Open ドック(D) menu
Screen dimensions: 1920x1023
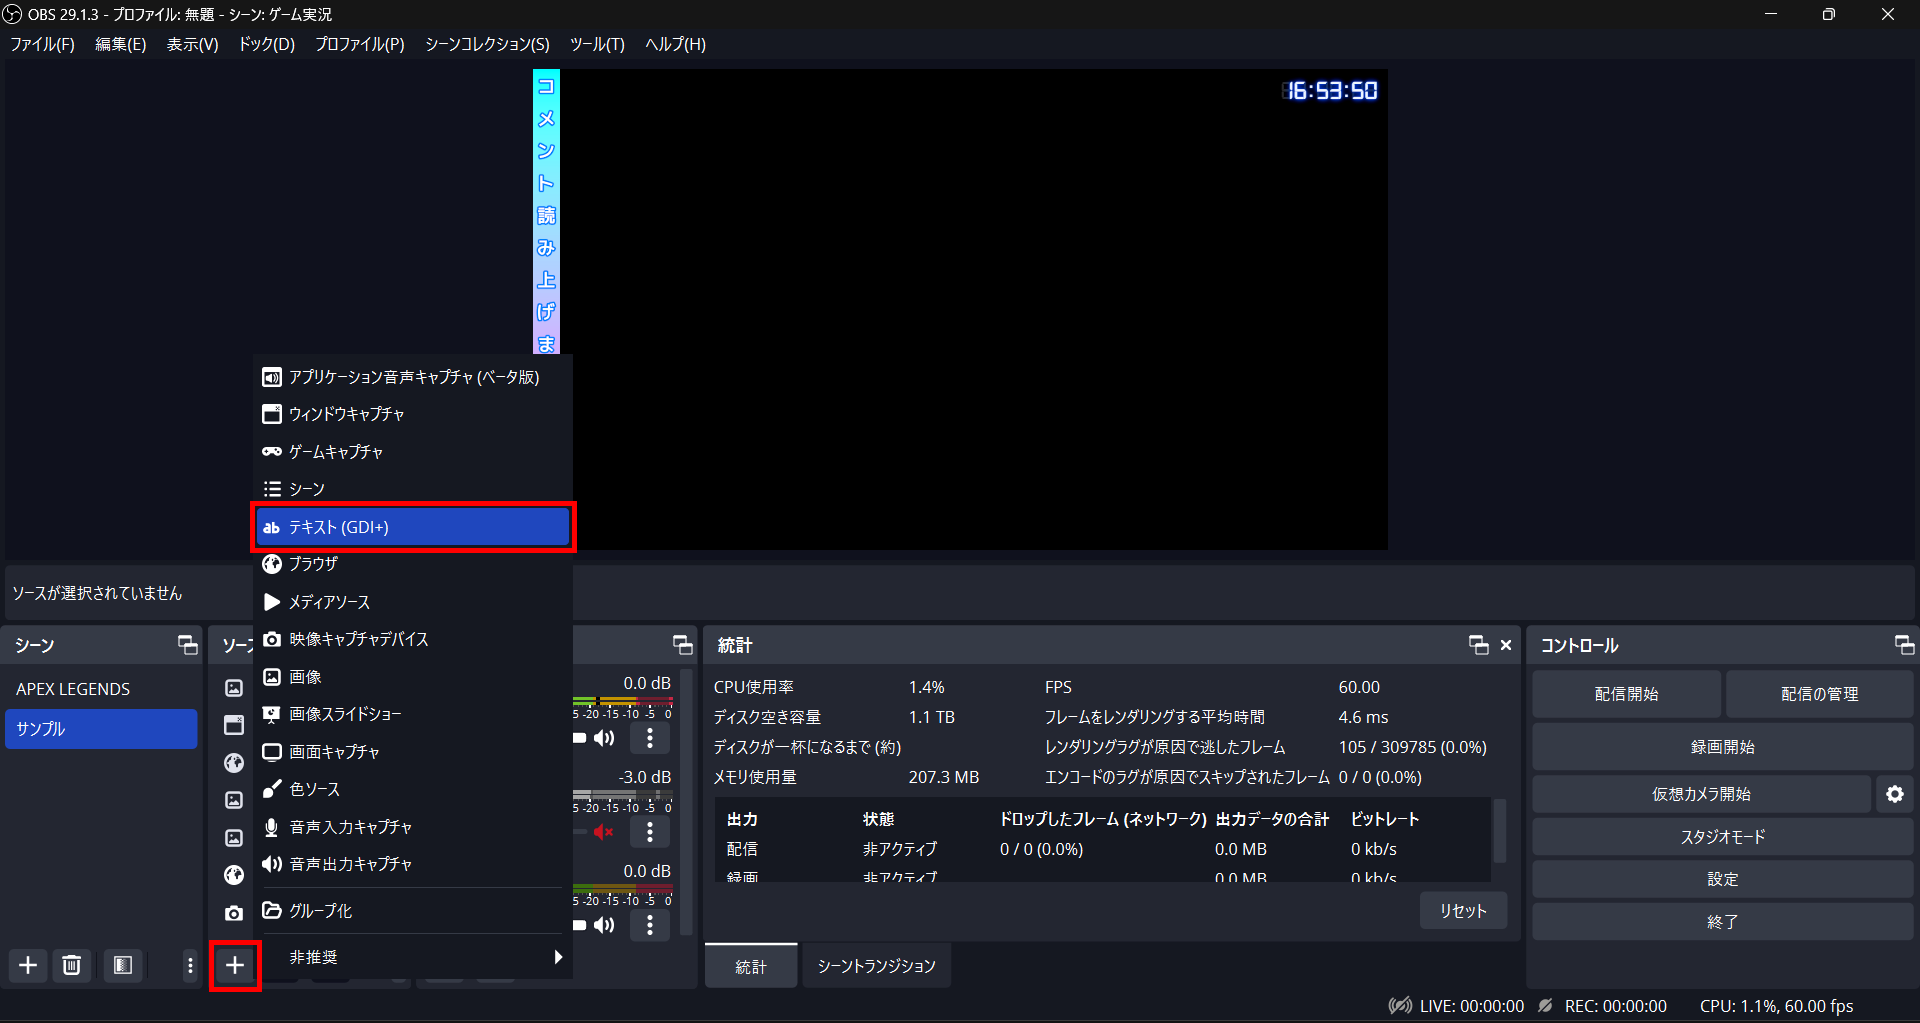266,44
